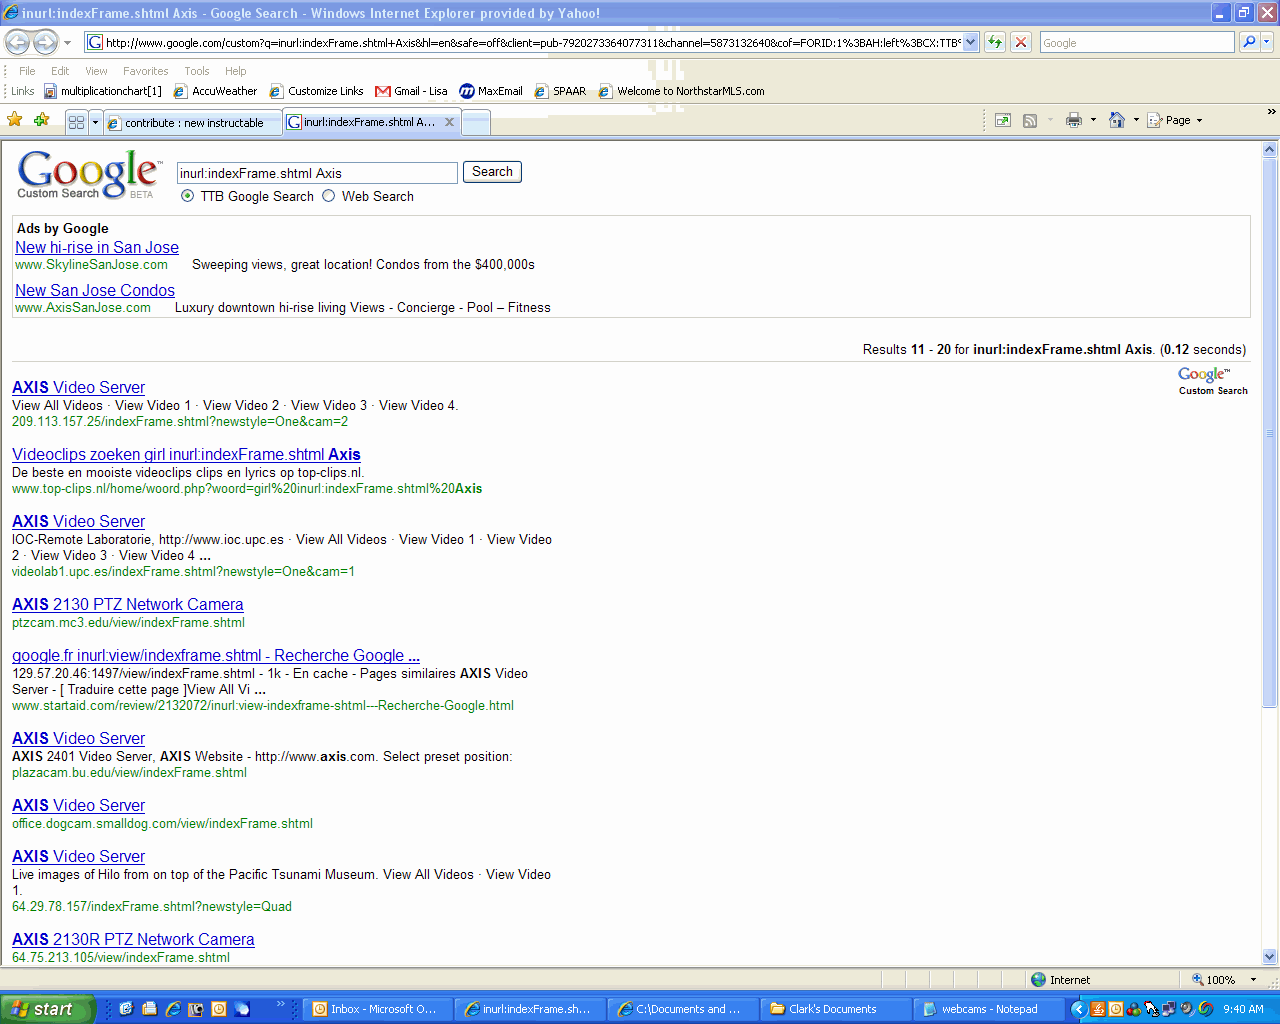Expand the search provider options dropdown
Viewport: 1280px width, 1024px height.
pyautogui.click(x=1267, y=42)
